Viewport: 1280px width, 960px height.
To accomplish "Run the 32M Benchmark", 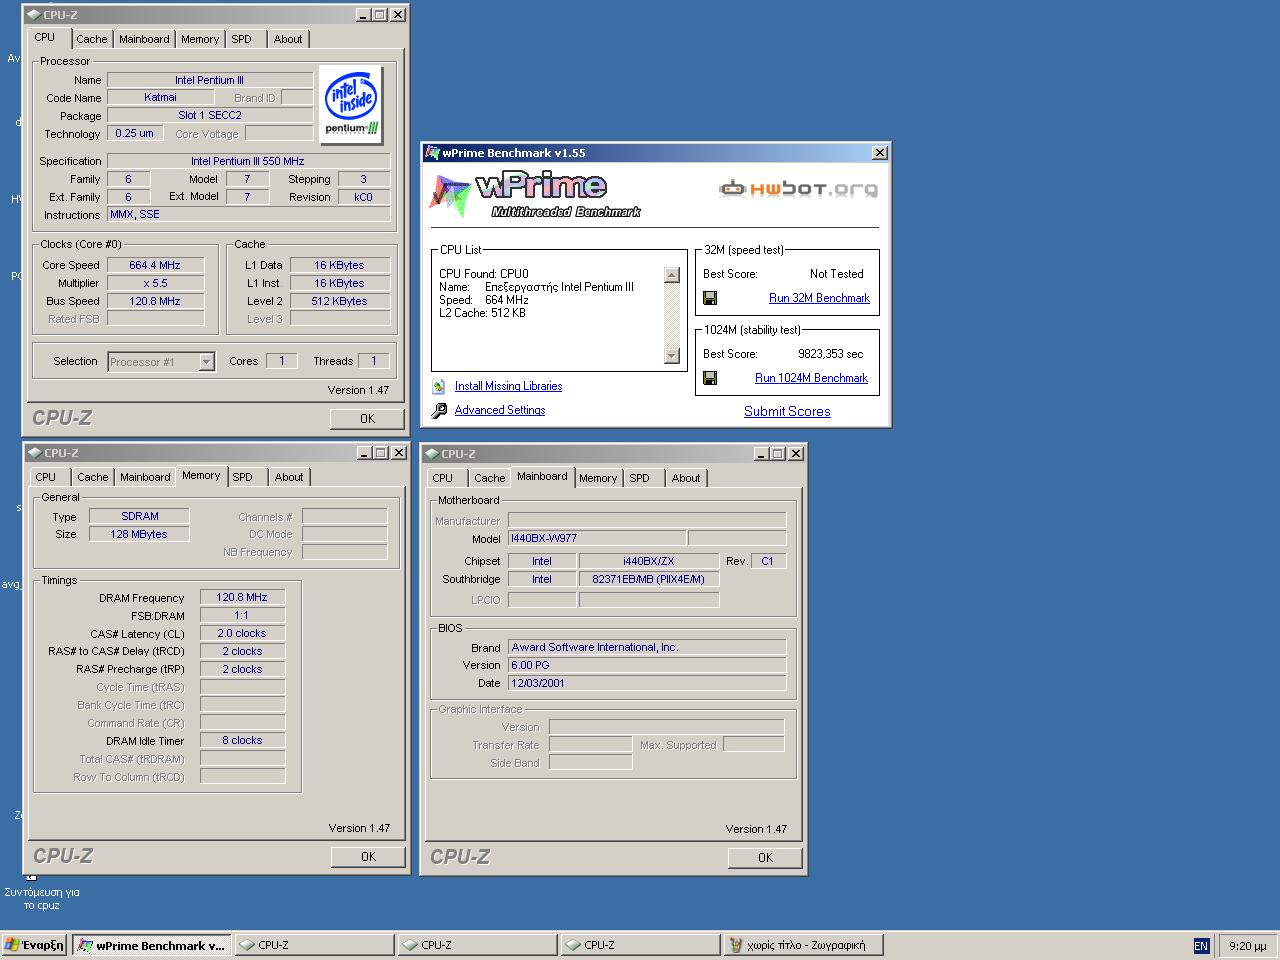I will [x=819, y=298].
